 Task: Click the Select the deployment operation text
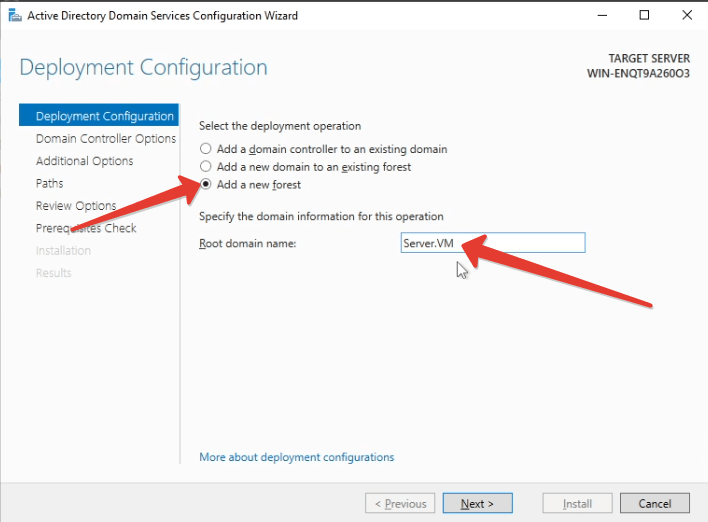tap(280, 126)
